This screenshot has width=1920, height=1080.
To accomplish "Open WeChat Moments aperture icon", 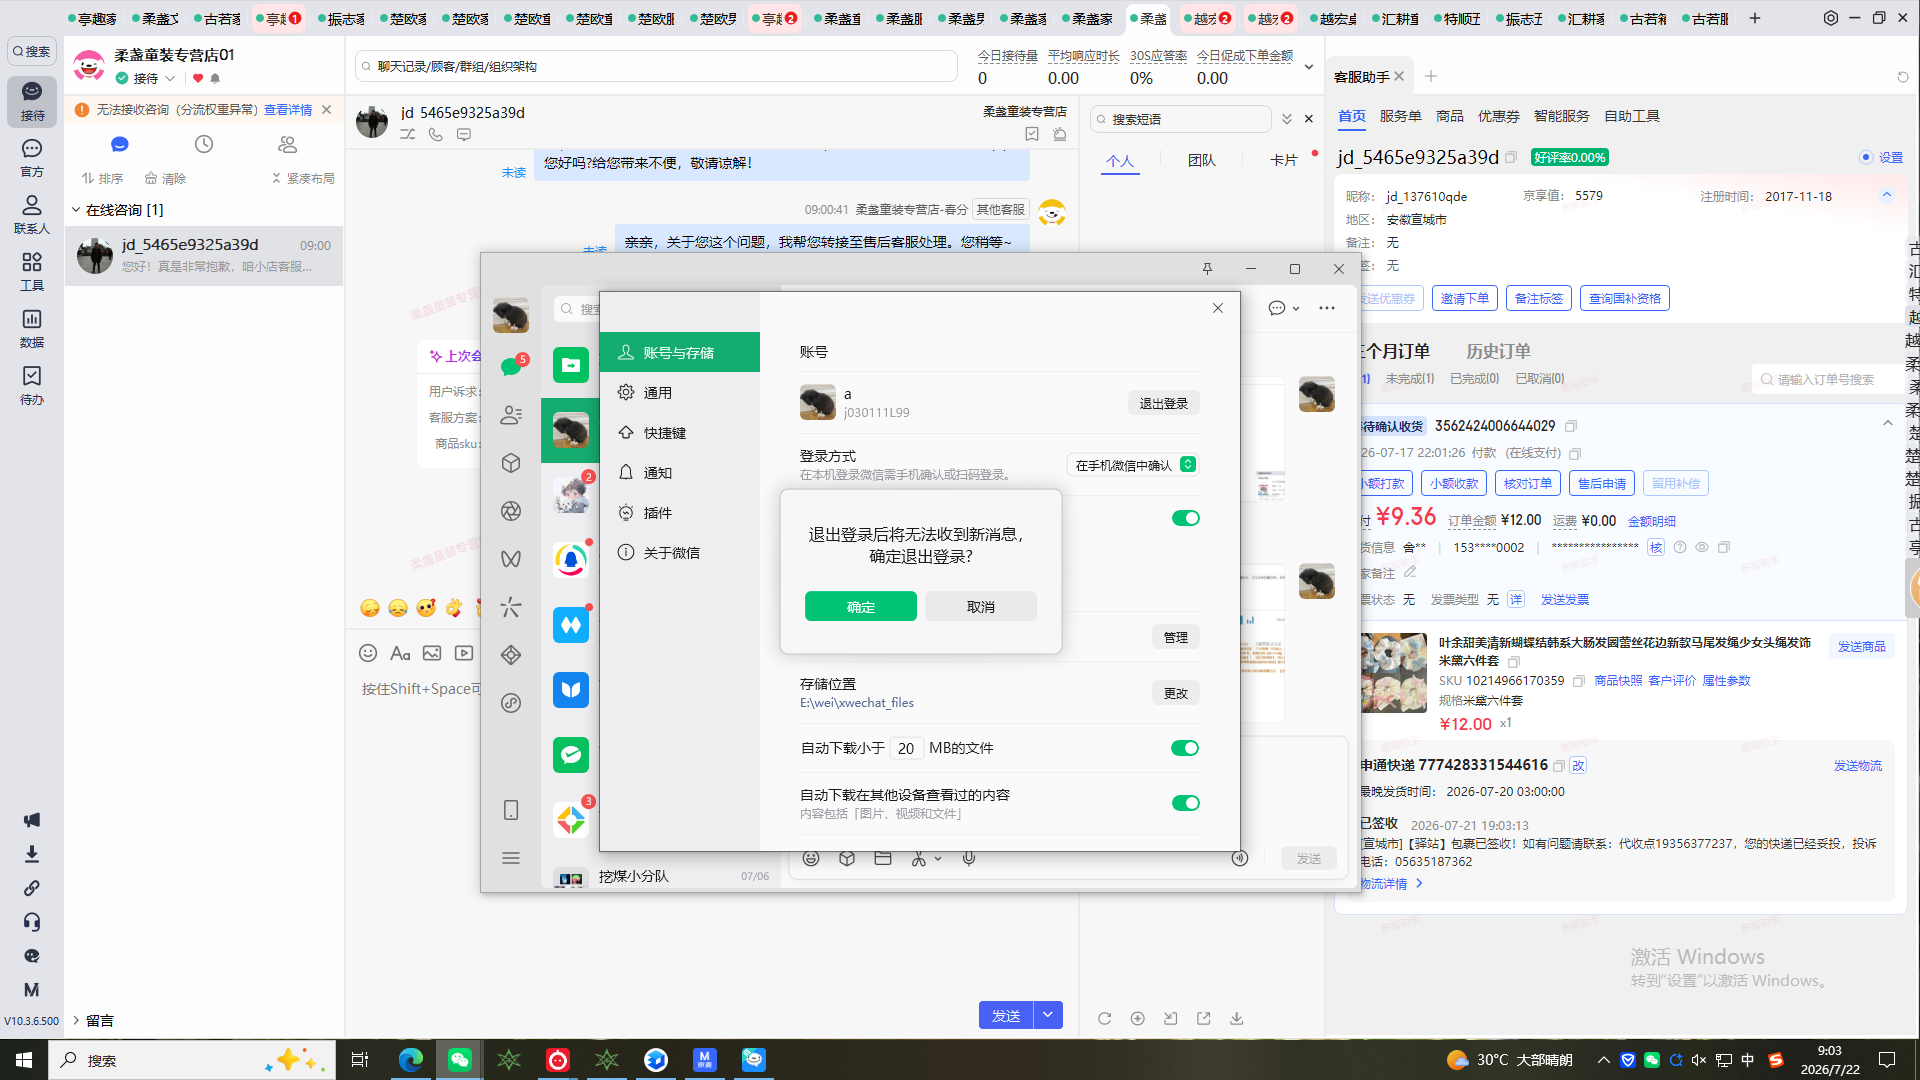I will pyautogui.click(x=511, y=511).
